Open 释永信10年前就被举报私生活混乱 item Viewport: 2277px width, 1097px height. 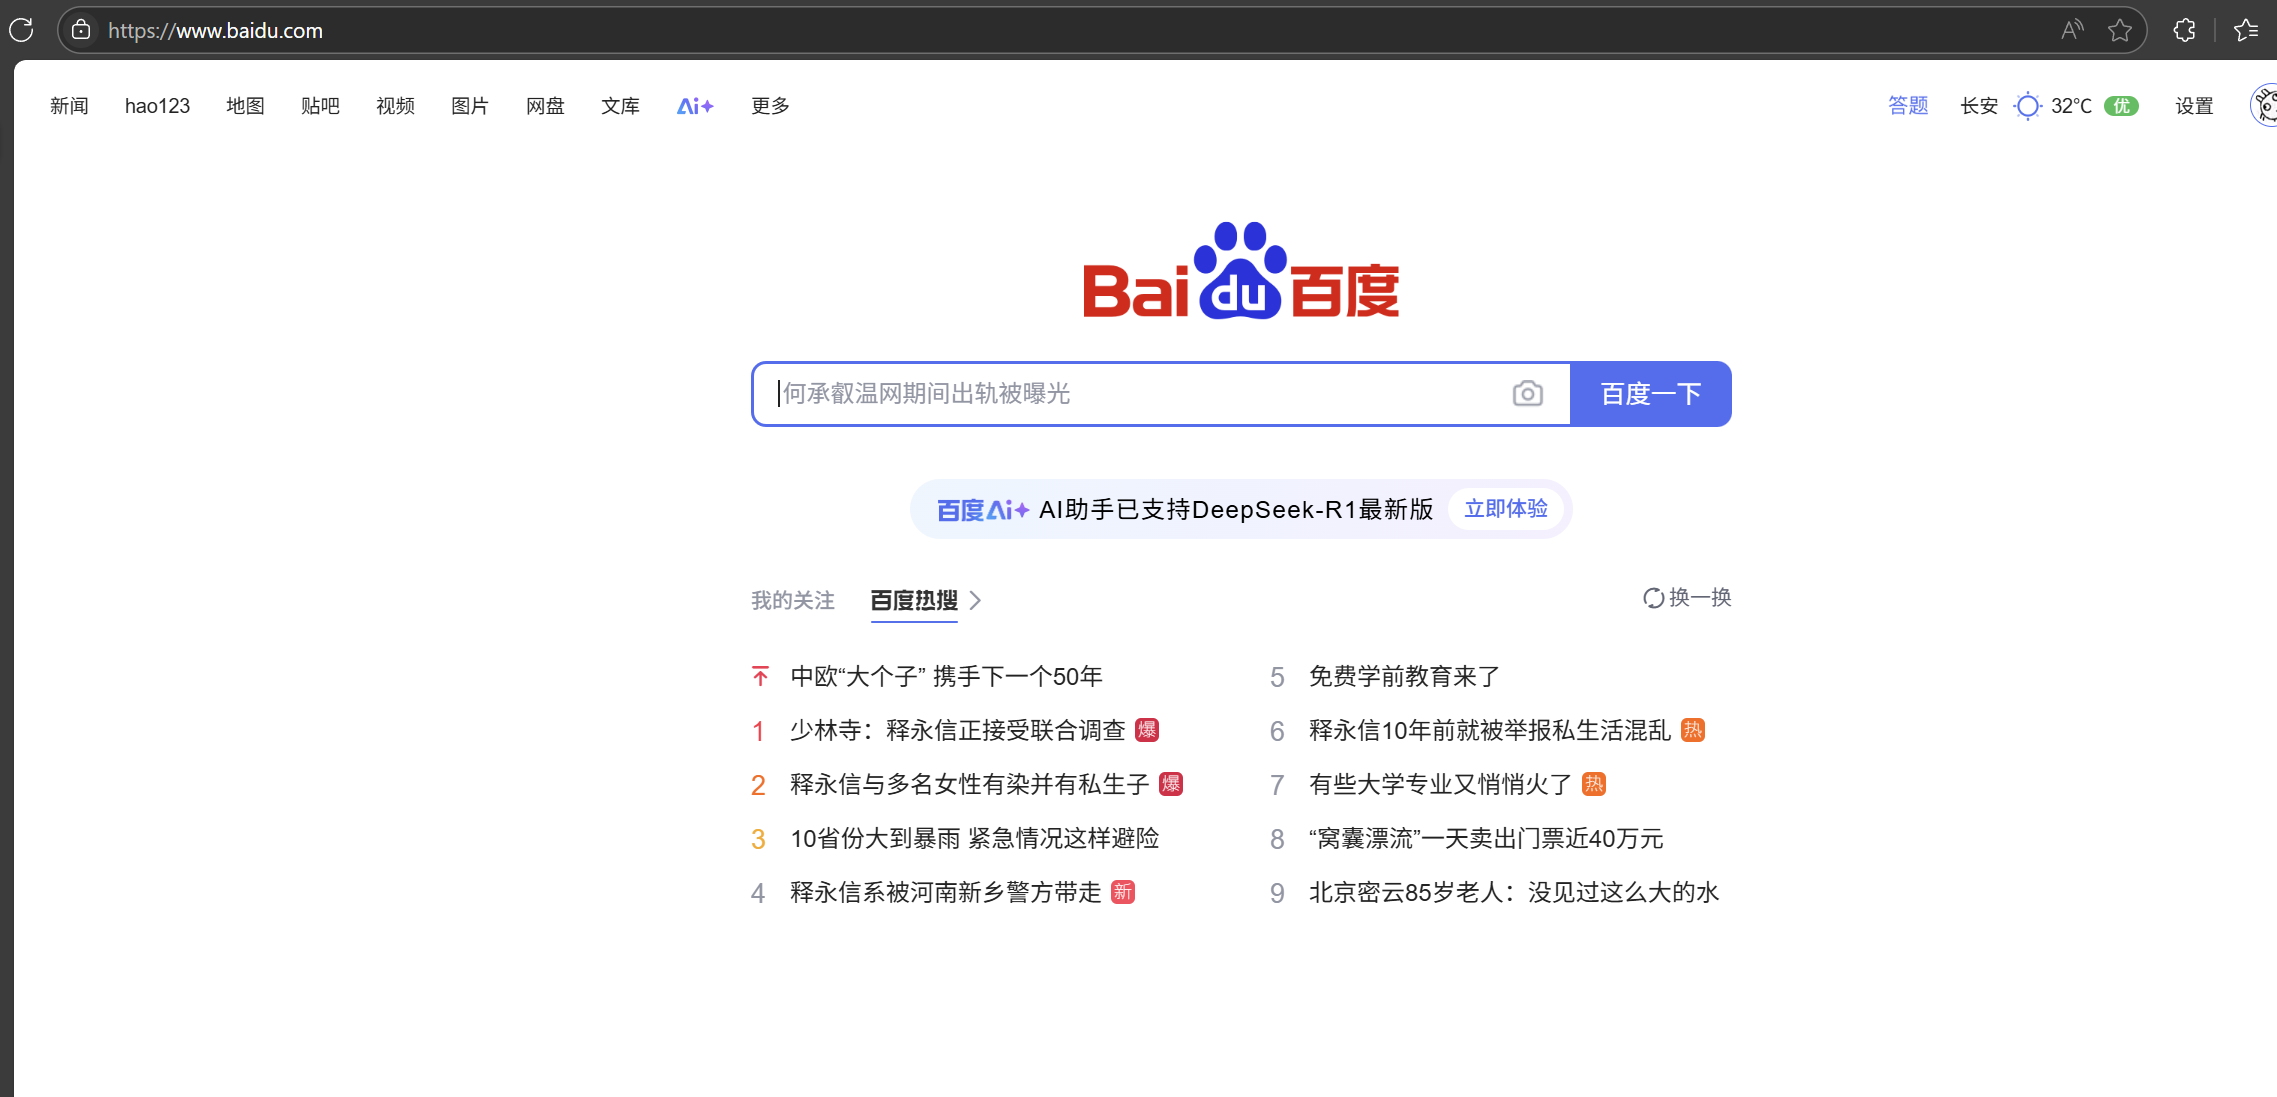(1490, 731)
